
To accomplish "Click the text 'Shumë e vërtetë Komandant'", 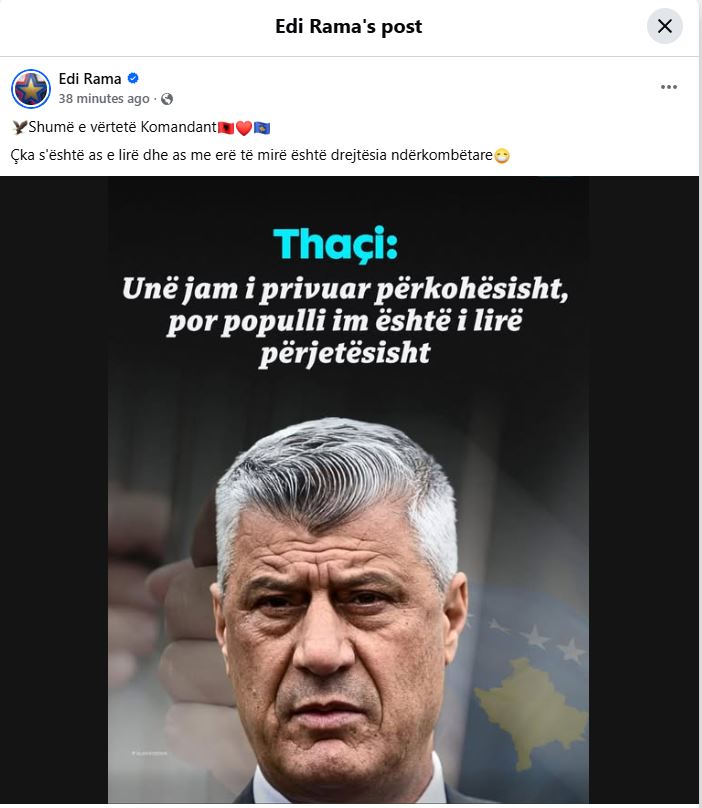I will pos(123,127).
